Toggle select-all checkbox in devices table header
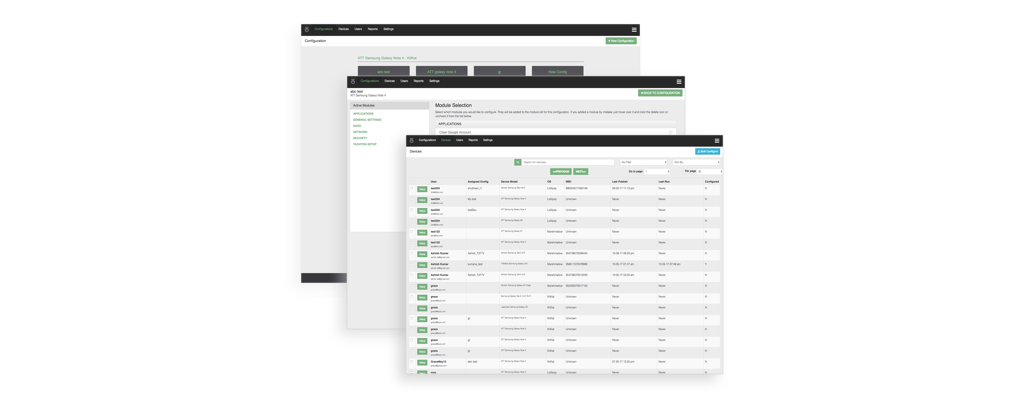This screenshot has height=398, width=1024. click(411, 182)
